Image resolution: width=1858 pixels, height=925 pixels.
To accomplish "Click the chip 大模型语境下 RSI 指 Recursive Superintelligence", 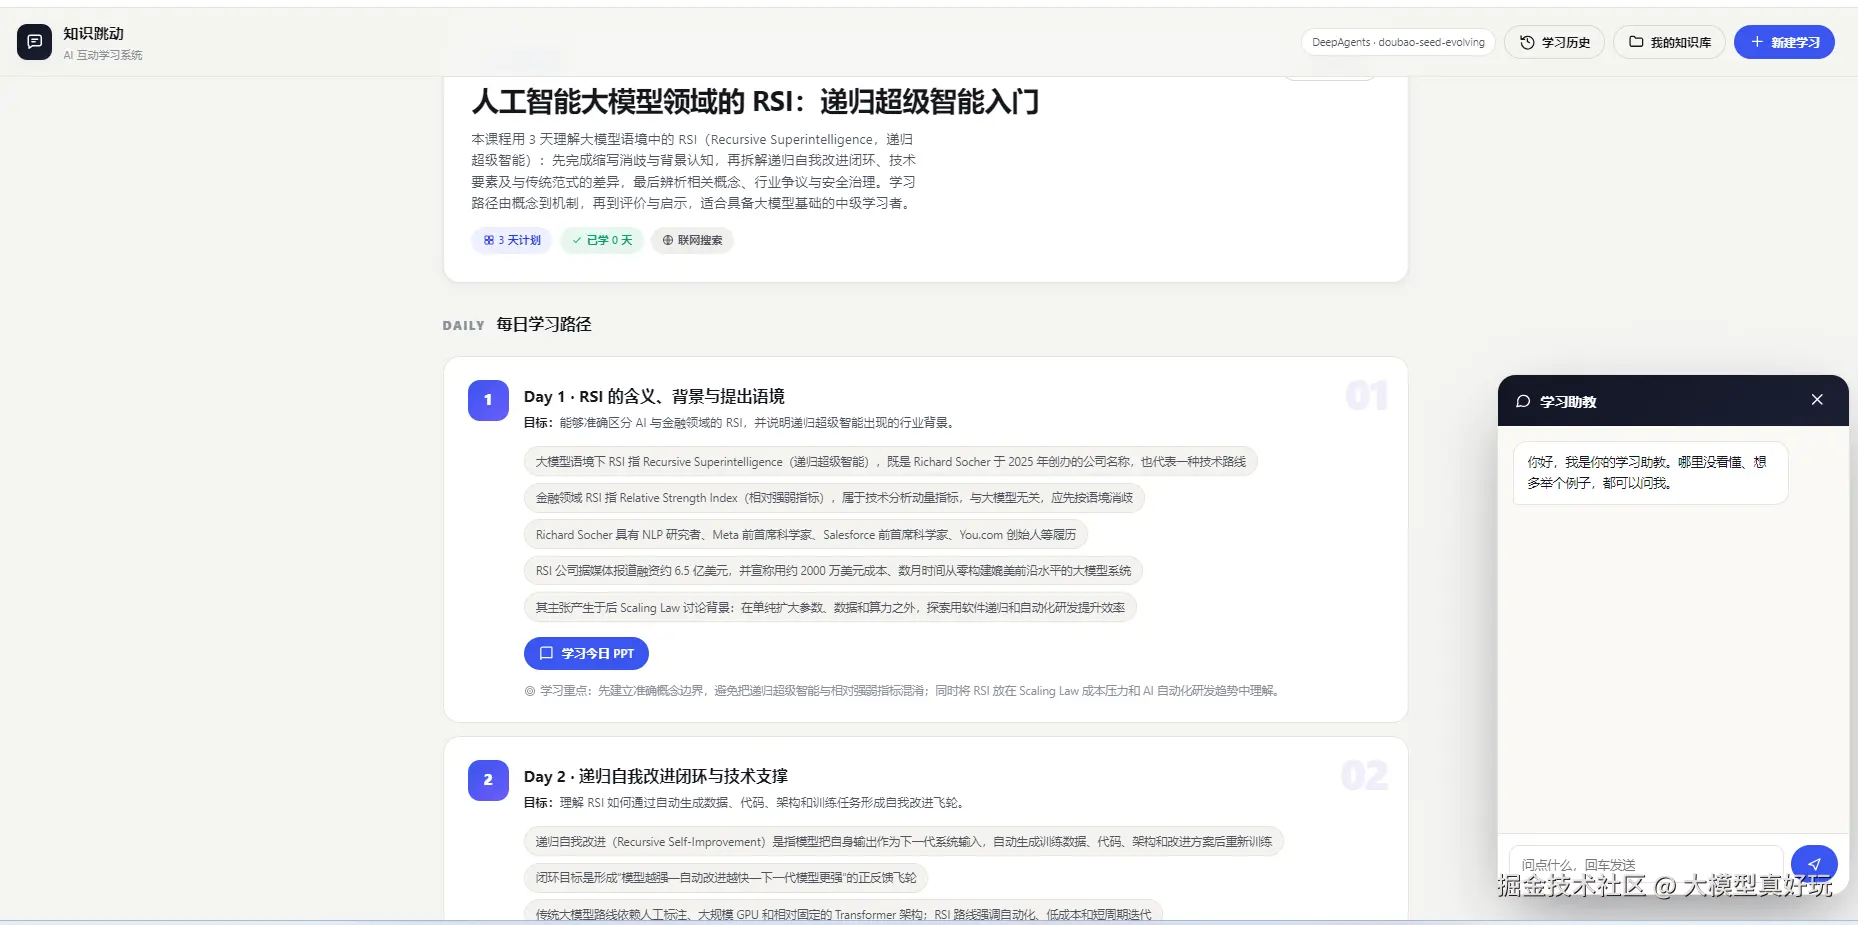I will [890, 462].
